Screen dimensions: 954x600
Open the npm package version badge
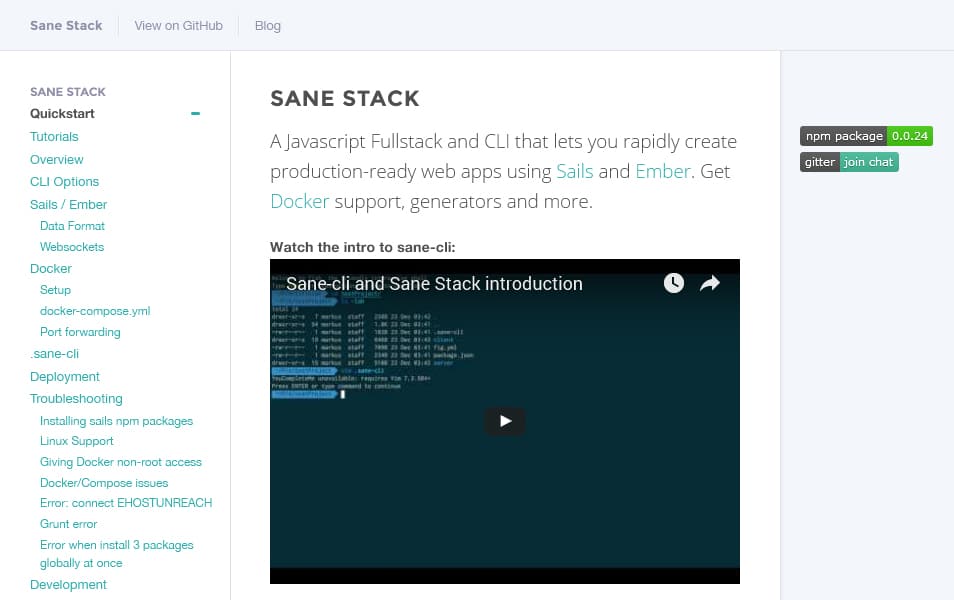point(866,136)
